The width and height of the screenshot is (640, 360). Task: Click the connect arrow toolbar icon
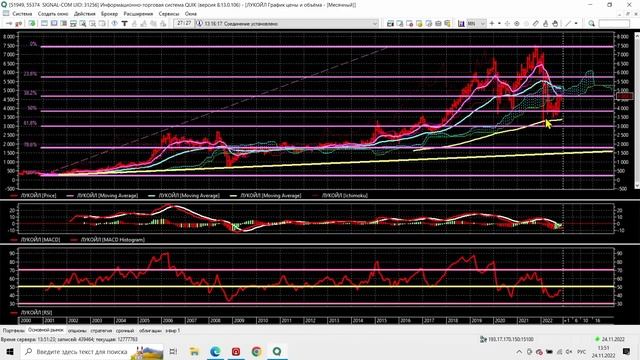point(9,24)
